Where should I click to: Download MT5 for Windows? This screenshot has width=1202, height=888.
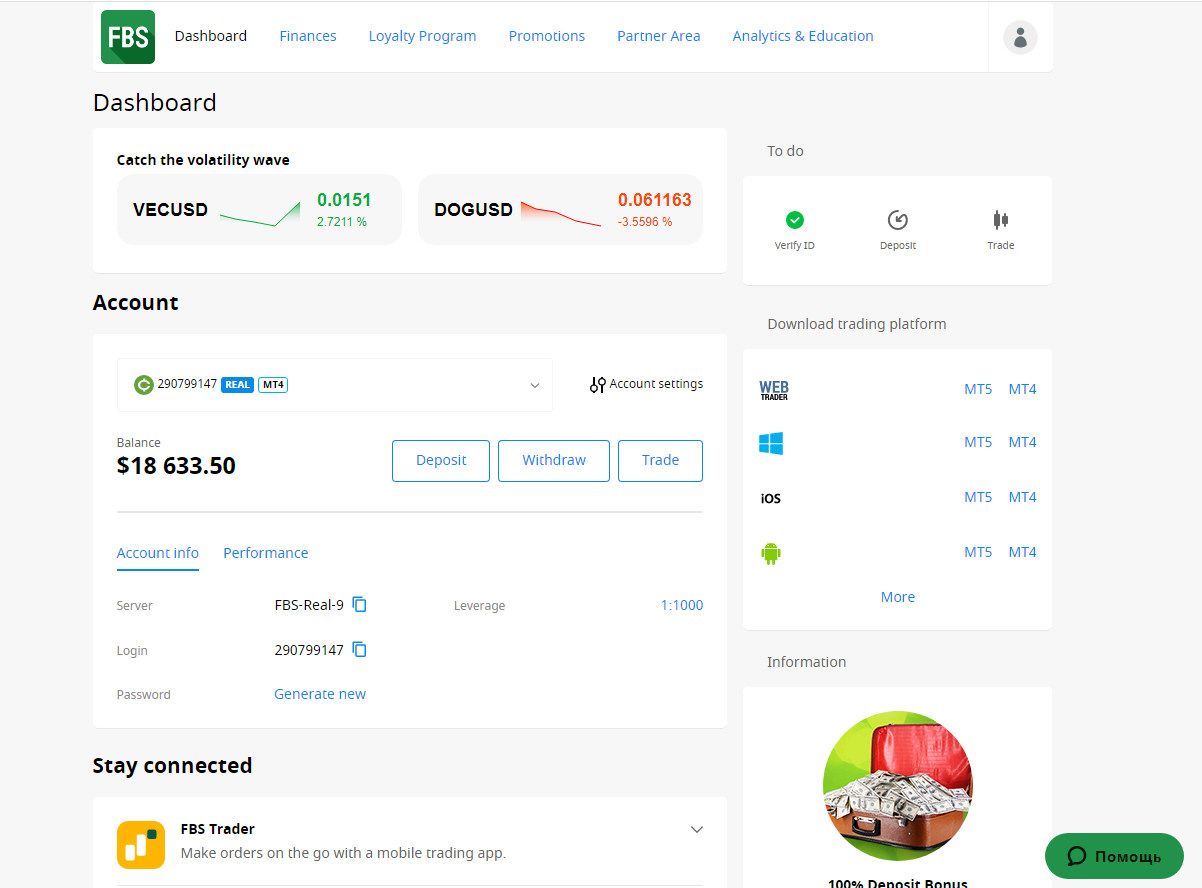[x=978, y=442]
